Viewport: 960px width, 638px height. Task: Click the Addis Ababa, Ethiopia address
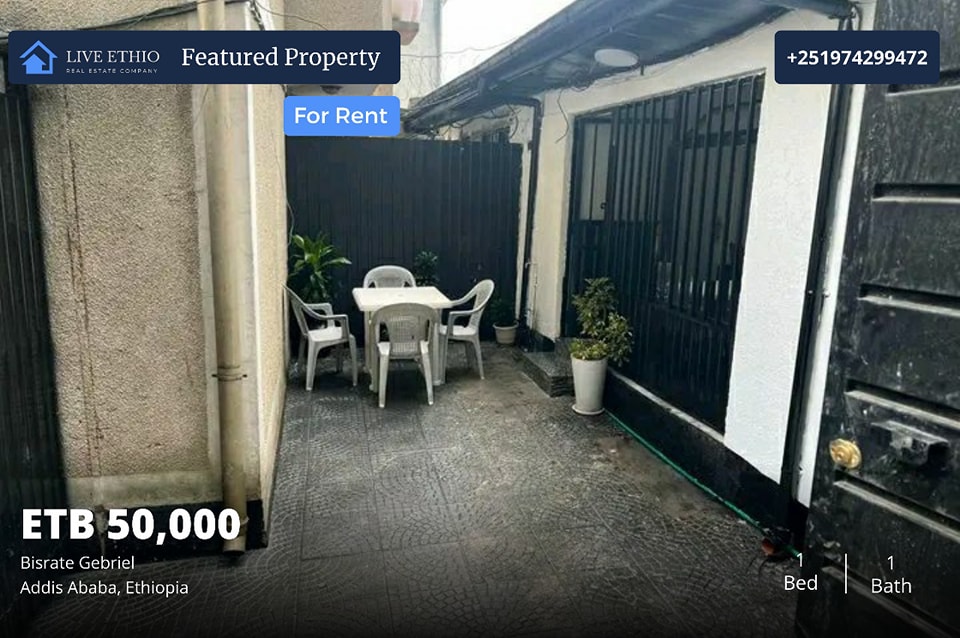point(104,588)
